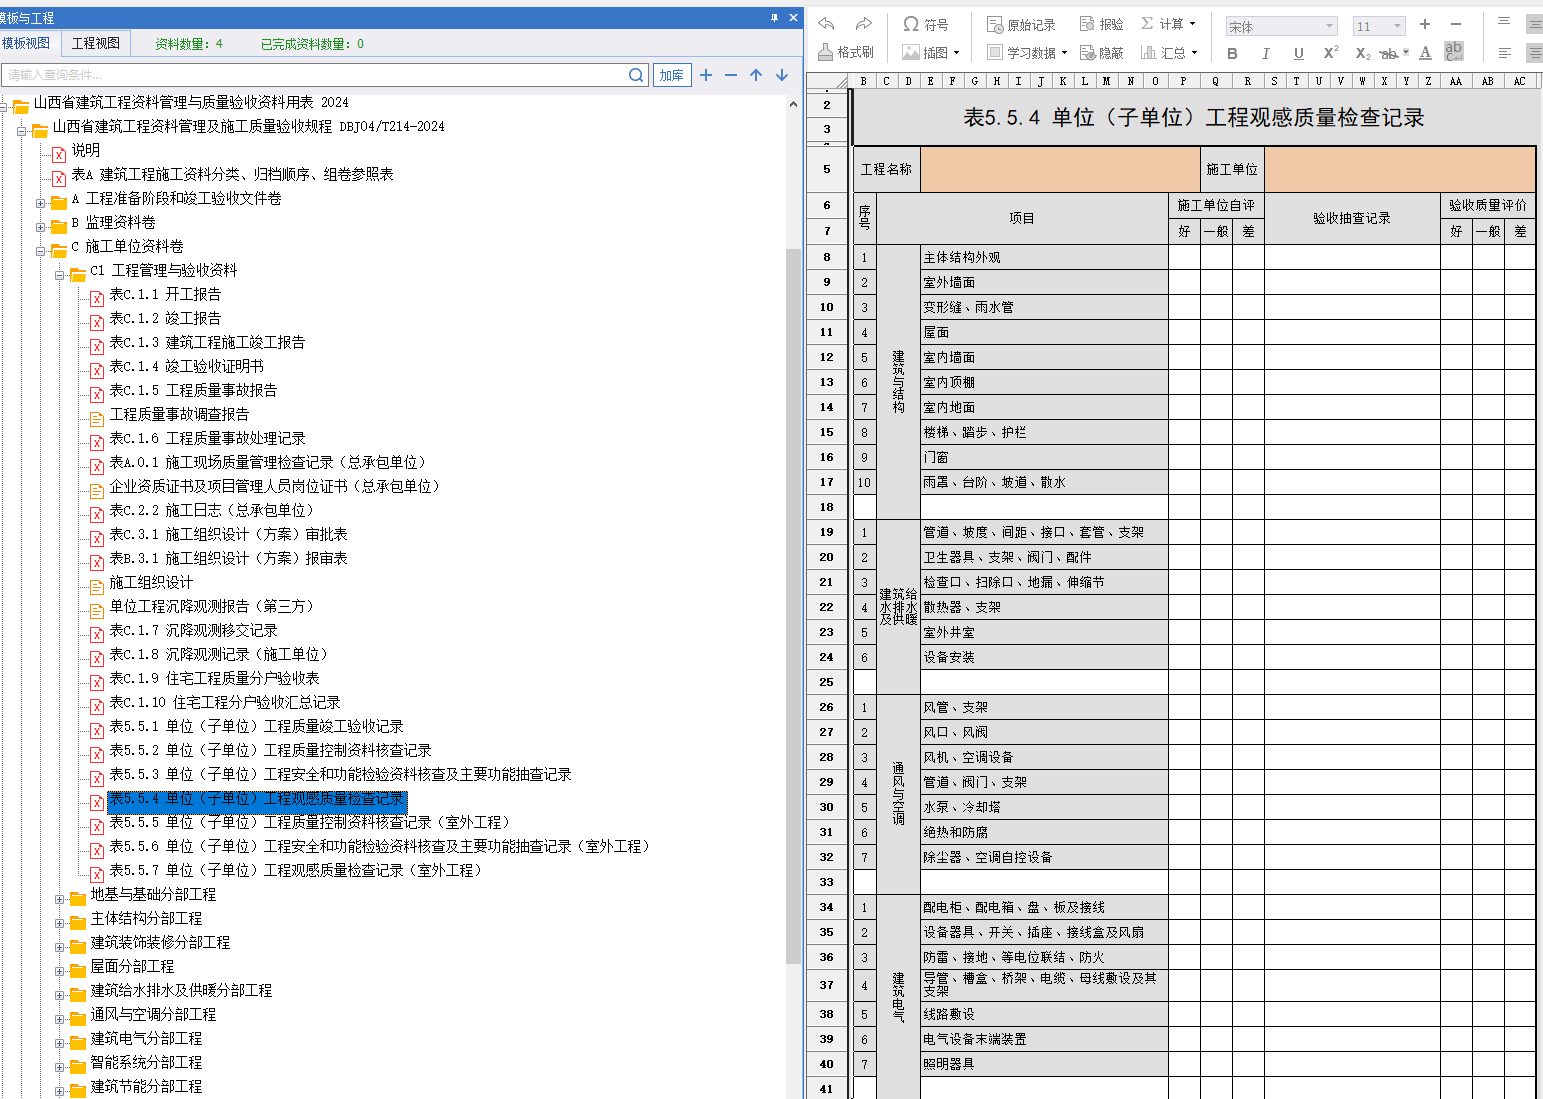
Task: Click the search magnifier icon
Action: pyautogui.click(x=636, y=75)
